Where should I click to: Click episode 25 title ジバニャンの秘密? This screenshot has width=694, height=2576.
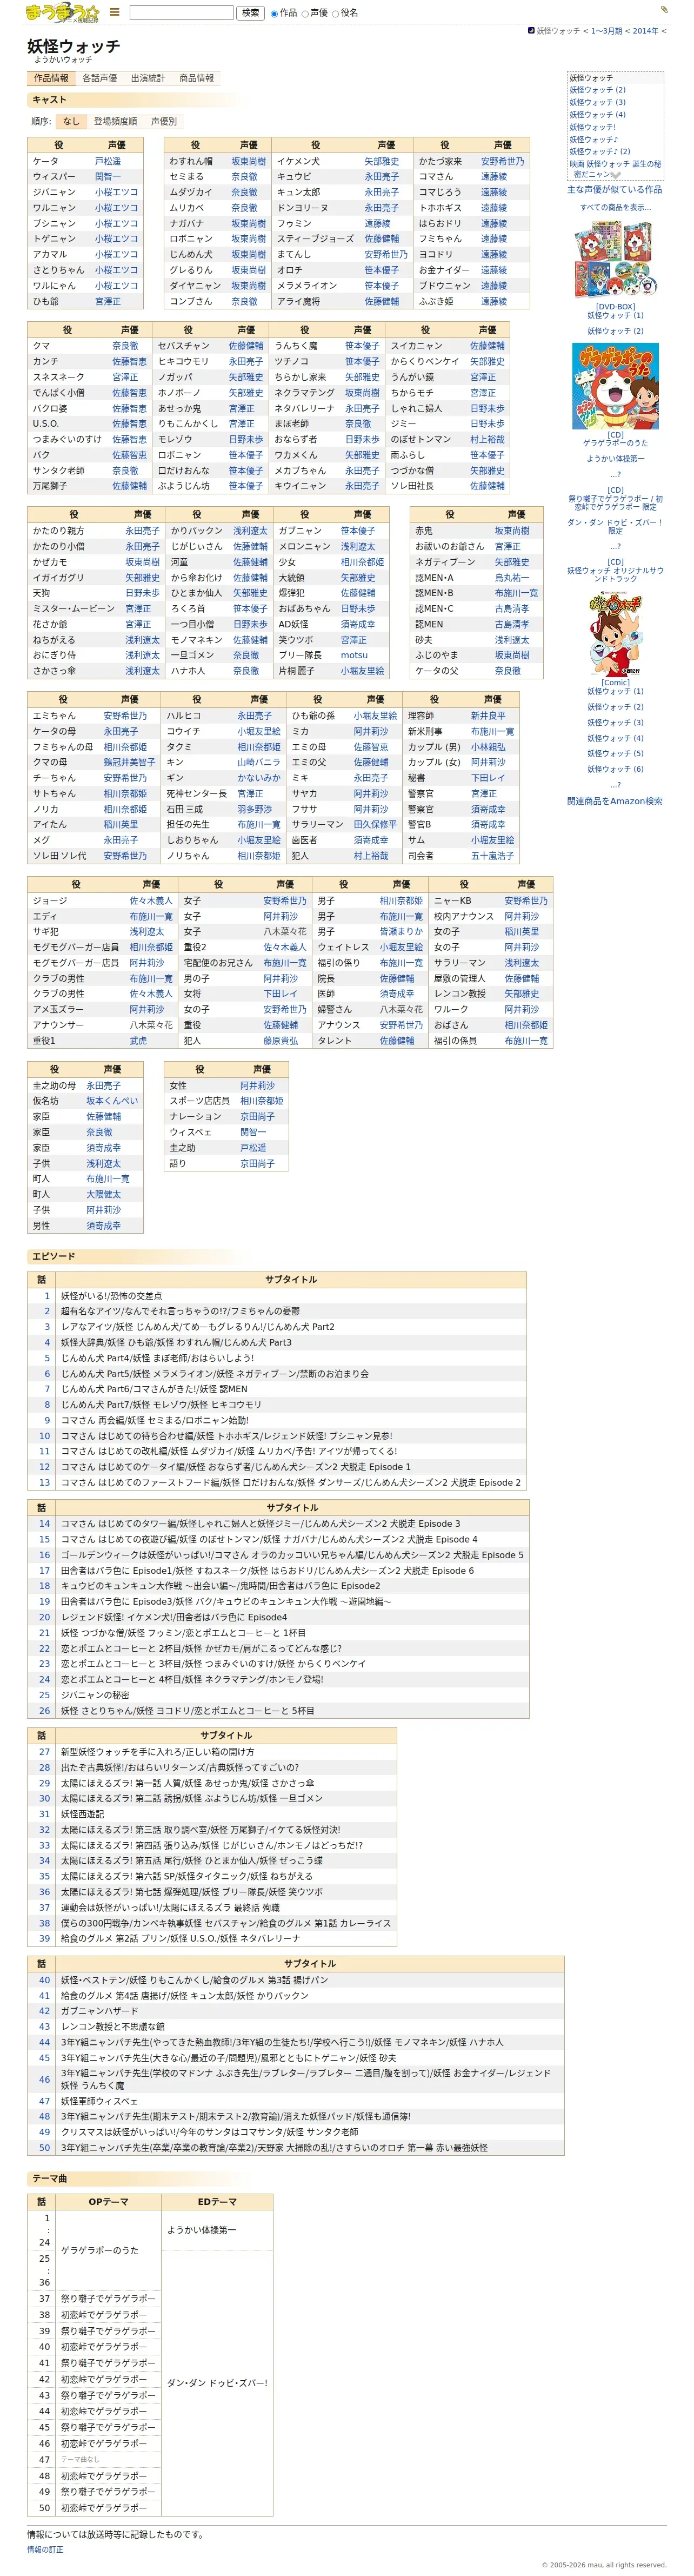click(95, 1695)
